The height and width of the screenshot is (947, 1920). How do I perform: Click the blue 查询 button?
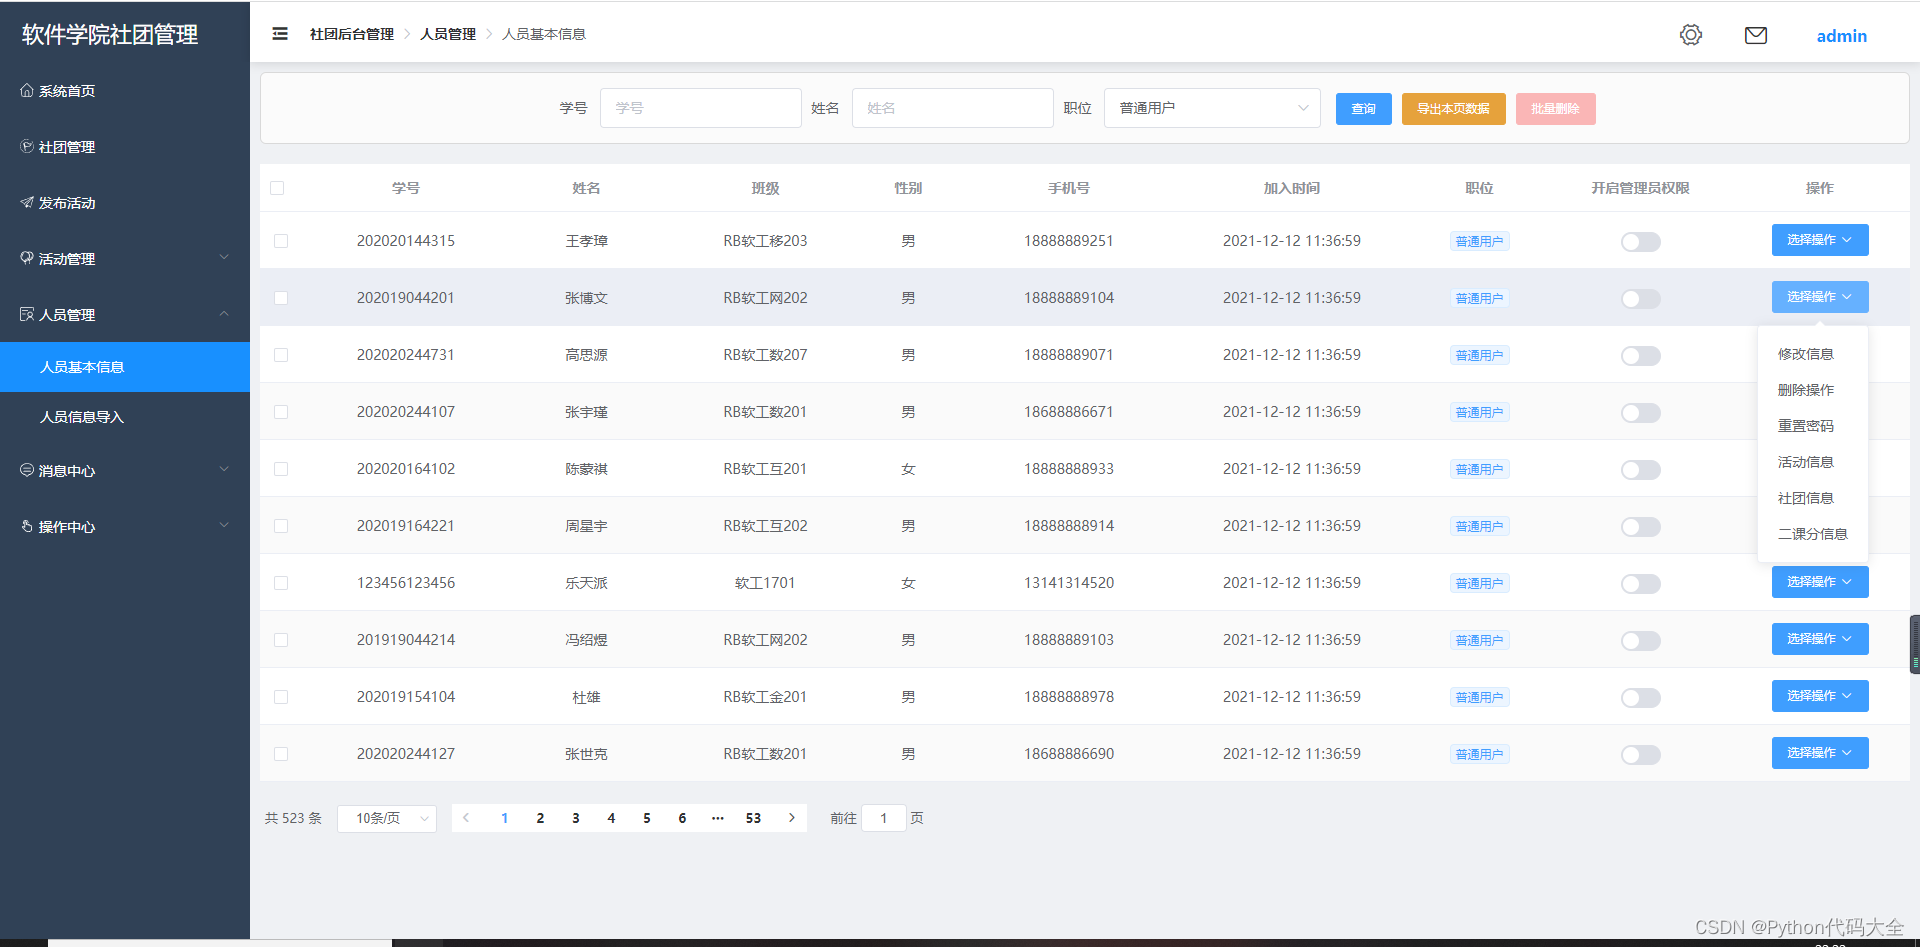click(x=1364, y=109)
